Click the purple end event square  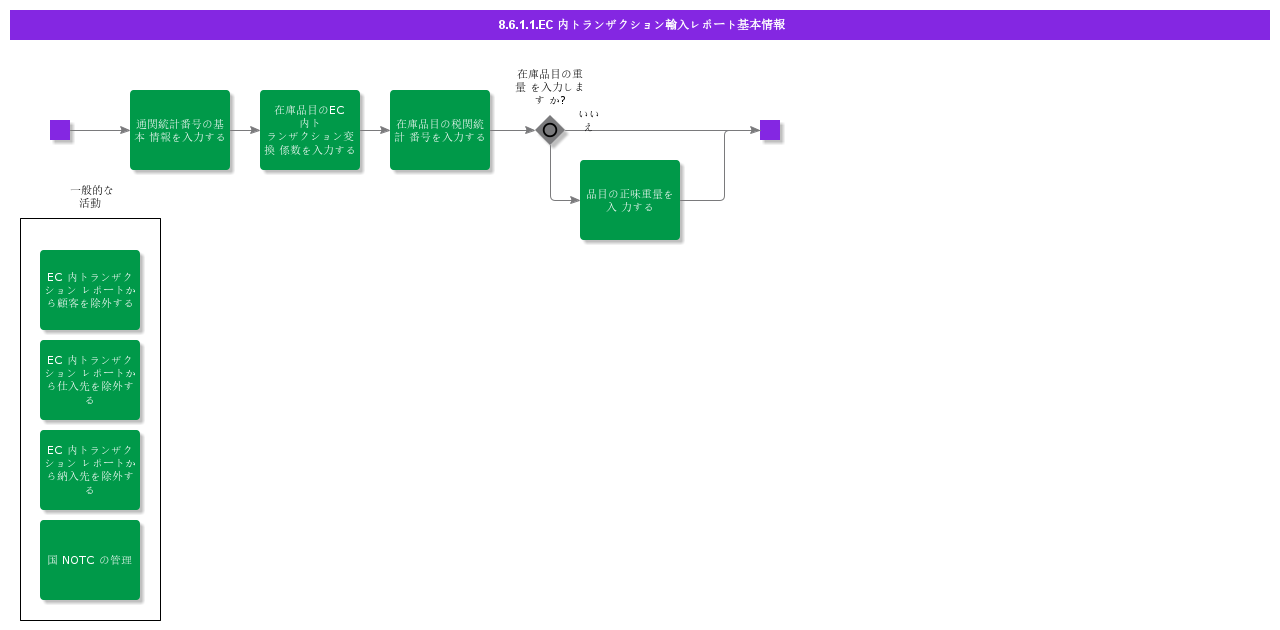click(770, 130)
